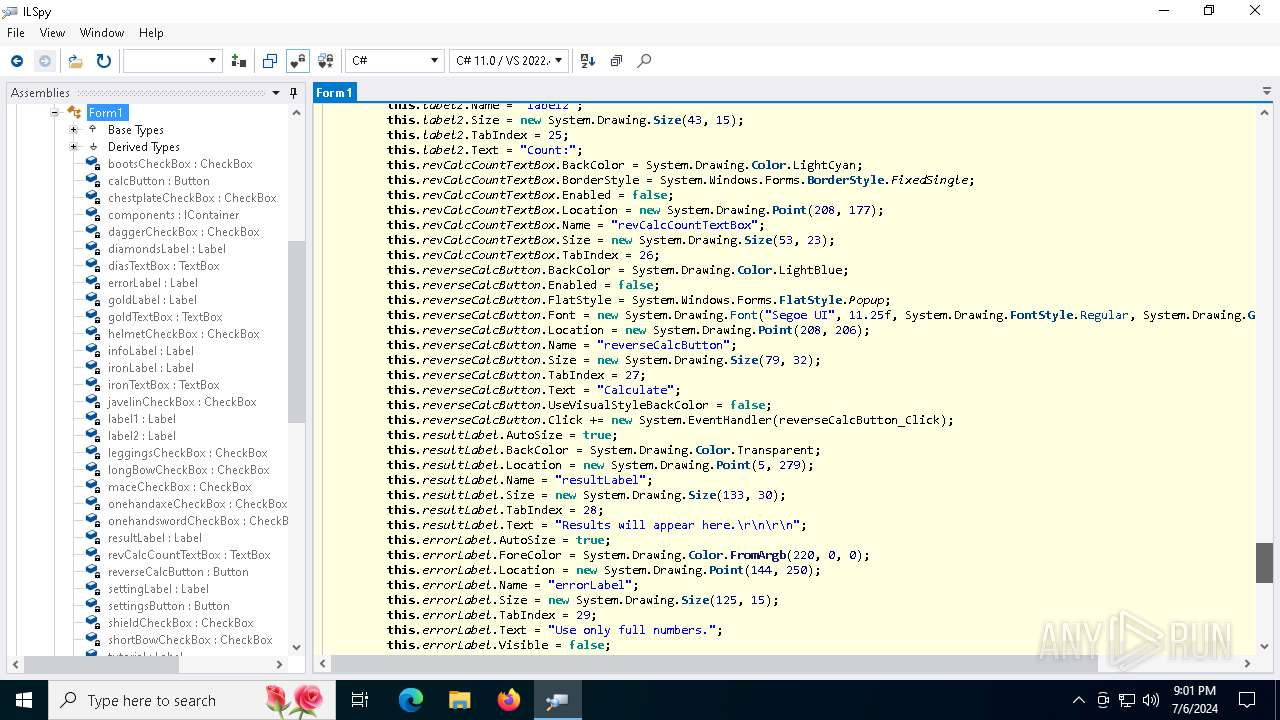The width and height of the screenshot is (1280, 720).
Task: Click the Forward navigation arrow
Action: click(44, 61)
